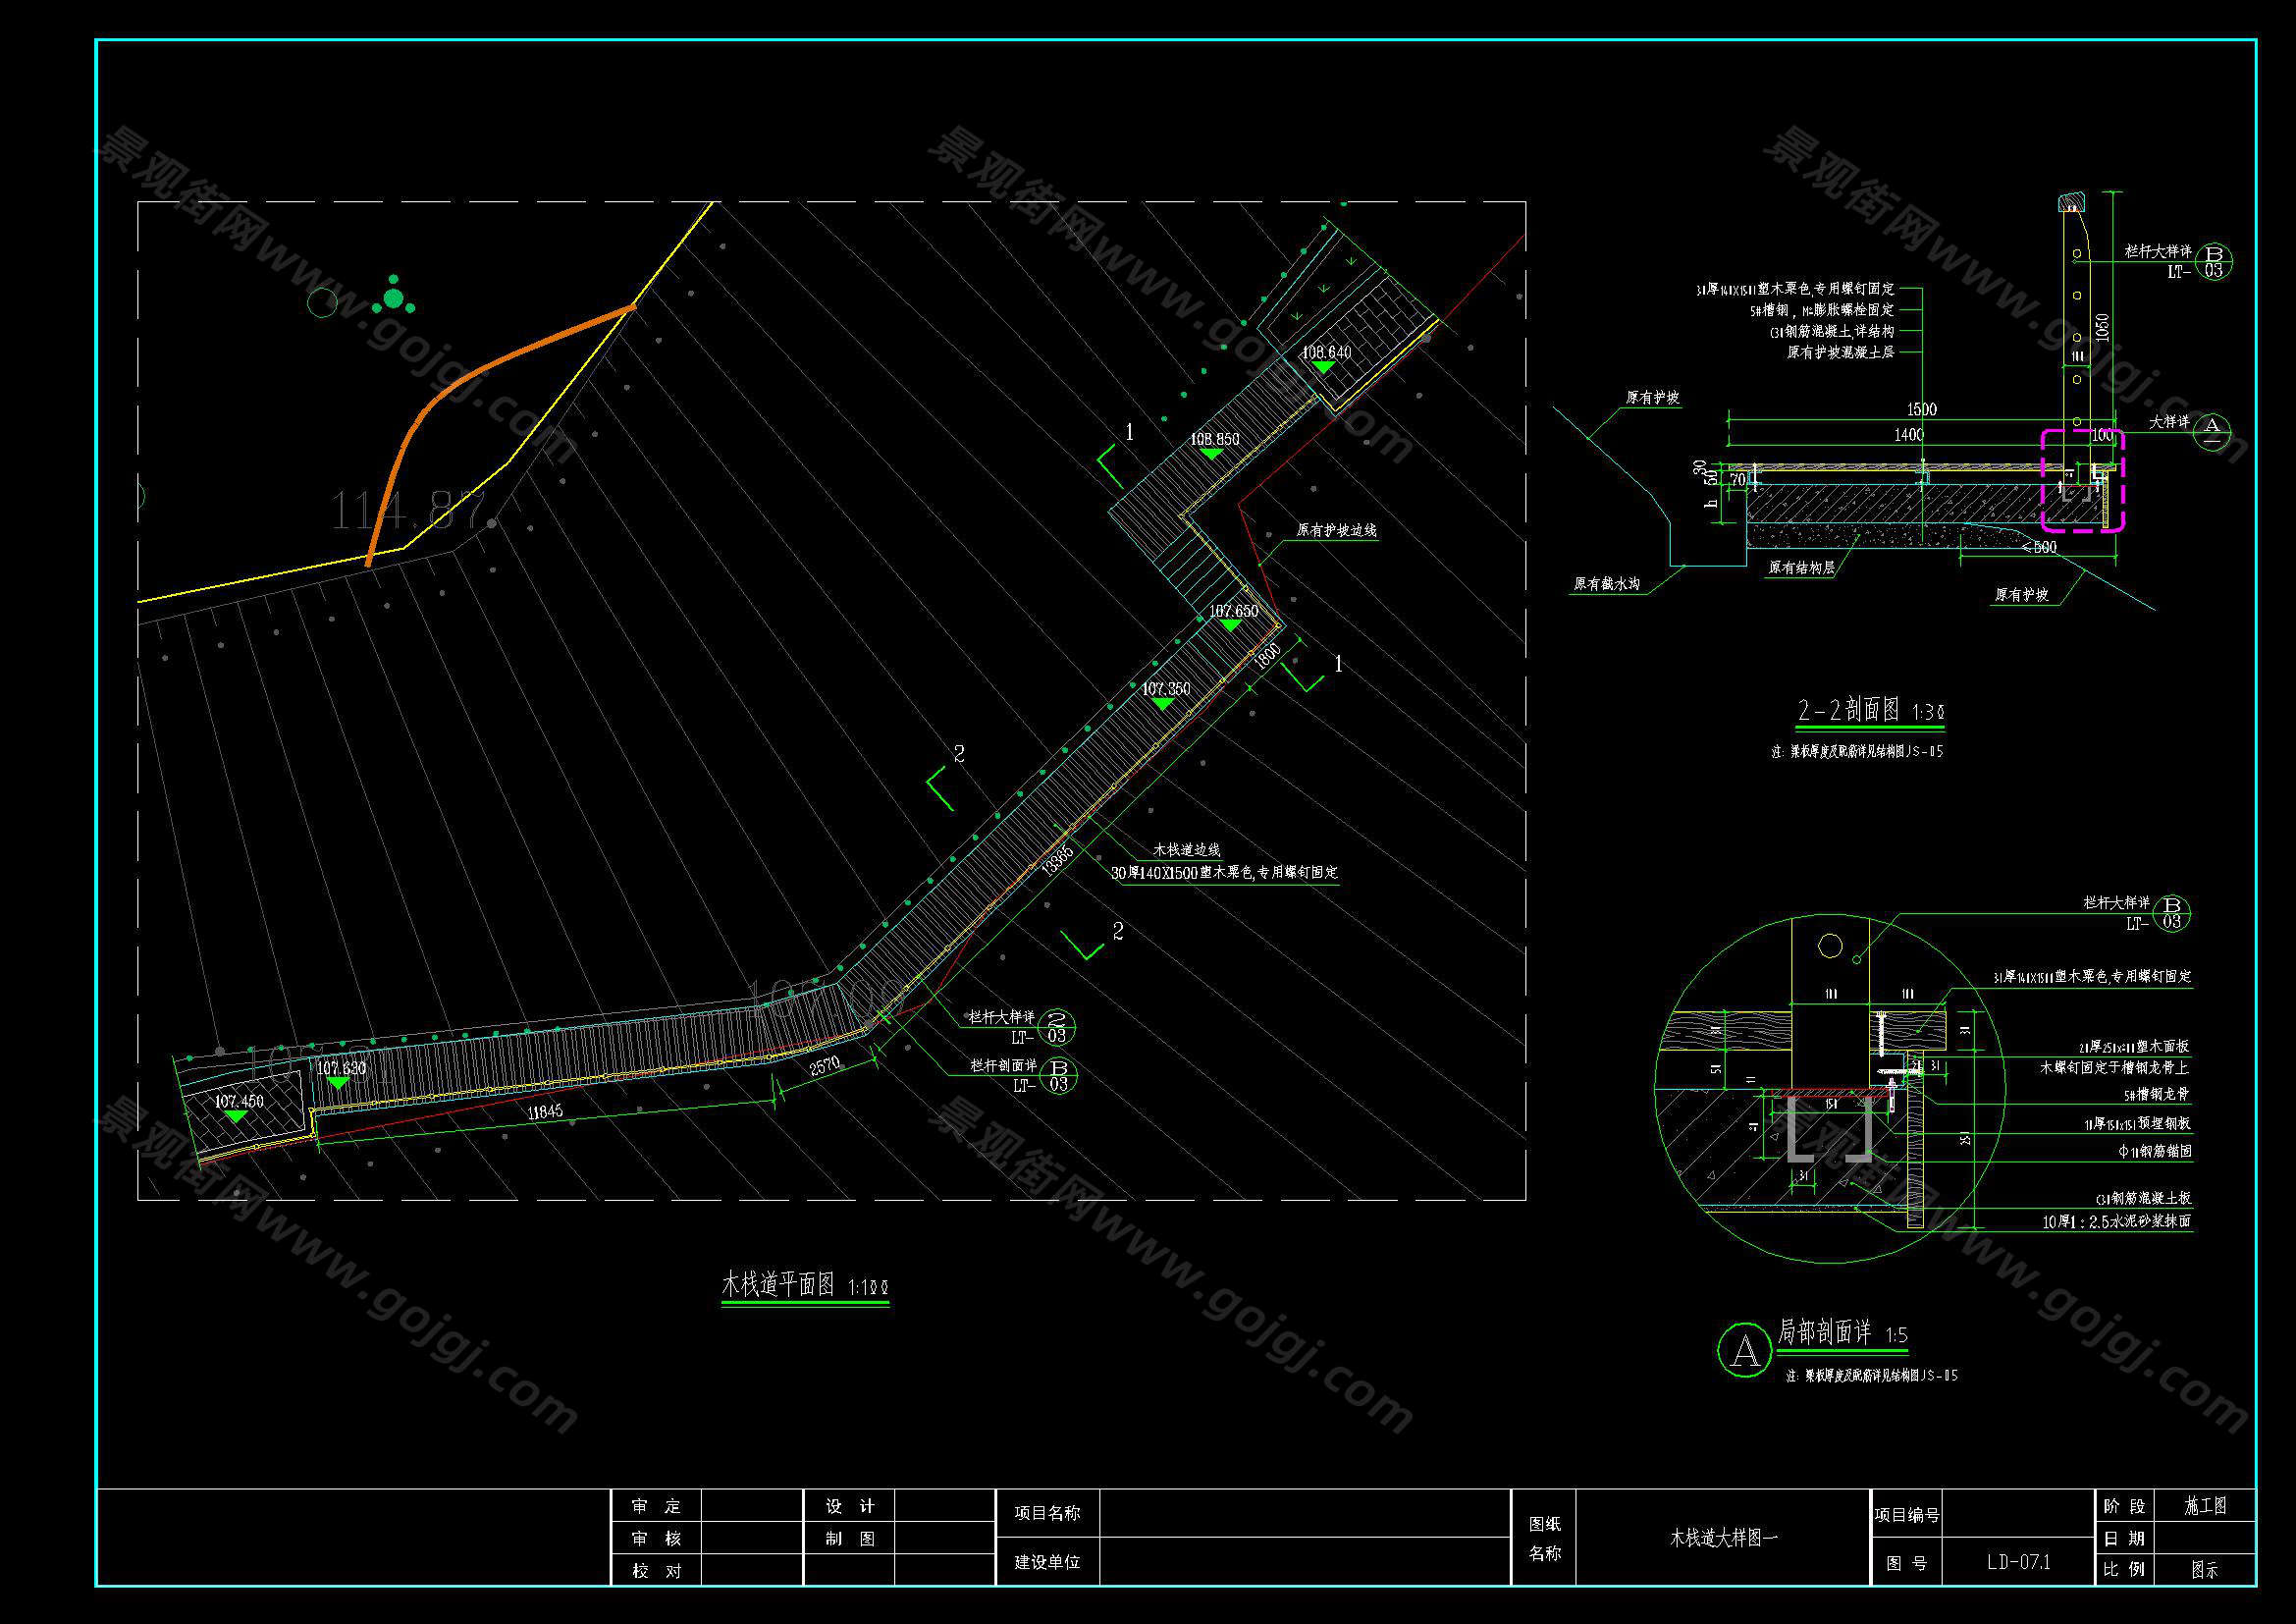The width and height of the screenshot is (2296, 1624).
Task: Select the 原有护坡边线 annotation label
Action: 1336,531
